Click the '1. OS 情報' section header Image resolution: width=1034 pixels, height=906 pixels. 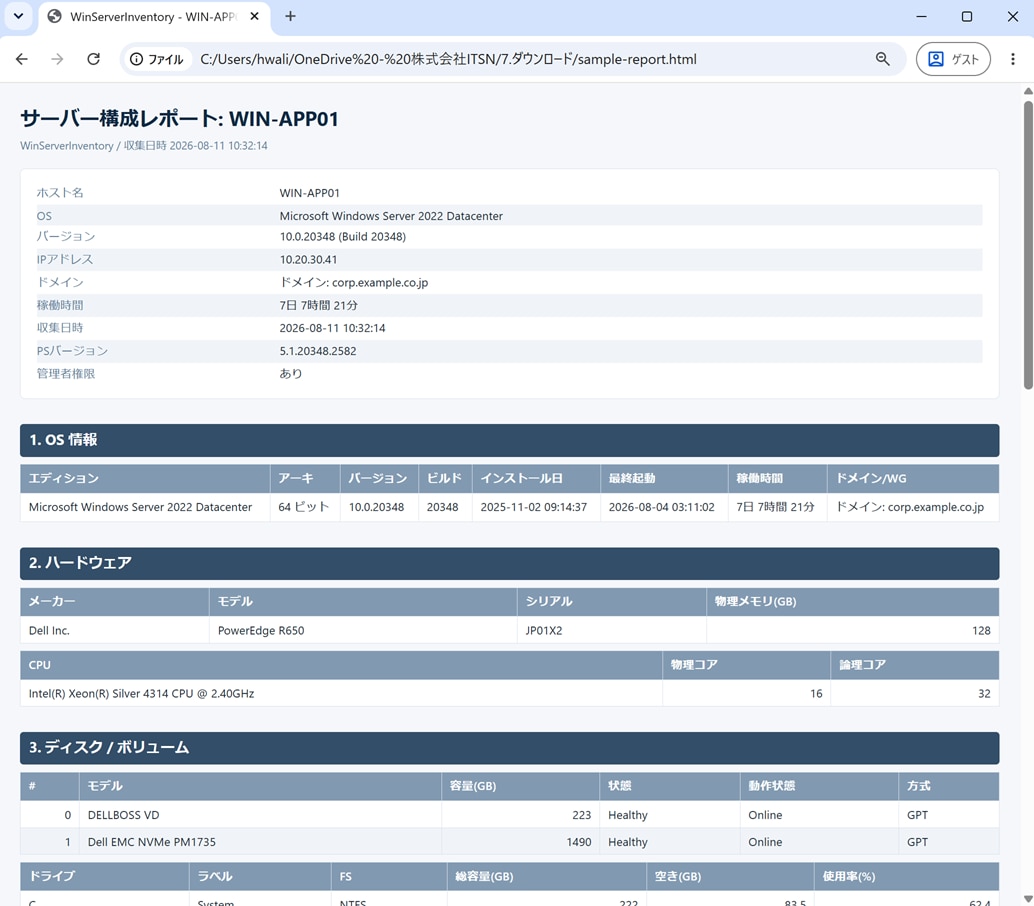click(x=510, y=440)
